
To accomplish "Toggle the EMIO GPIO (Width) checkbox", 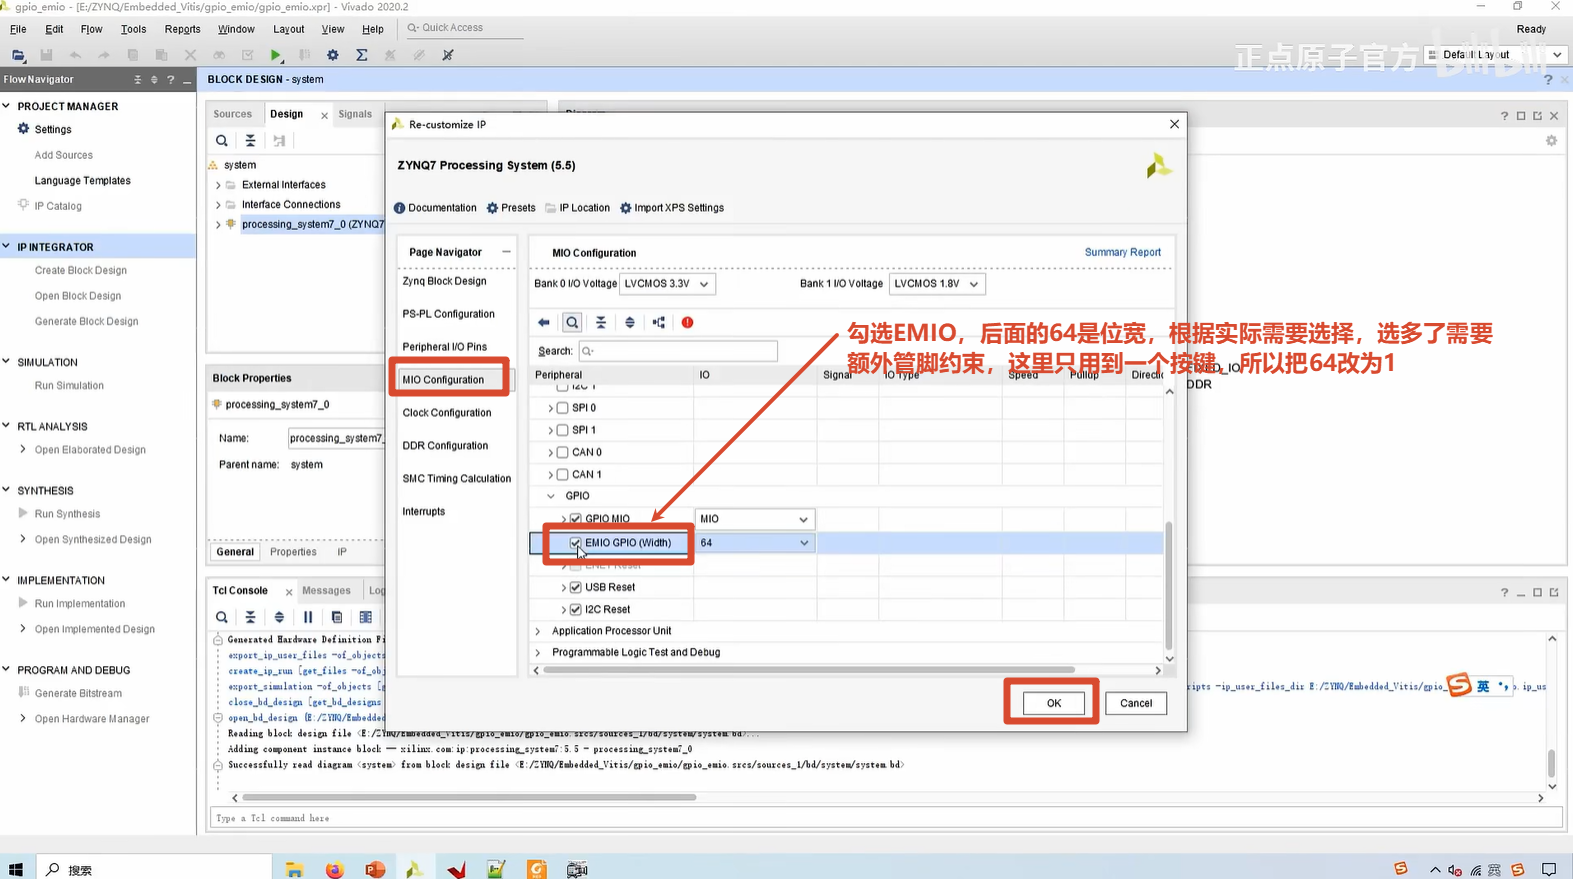I will (576, 543).
